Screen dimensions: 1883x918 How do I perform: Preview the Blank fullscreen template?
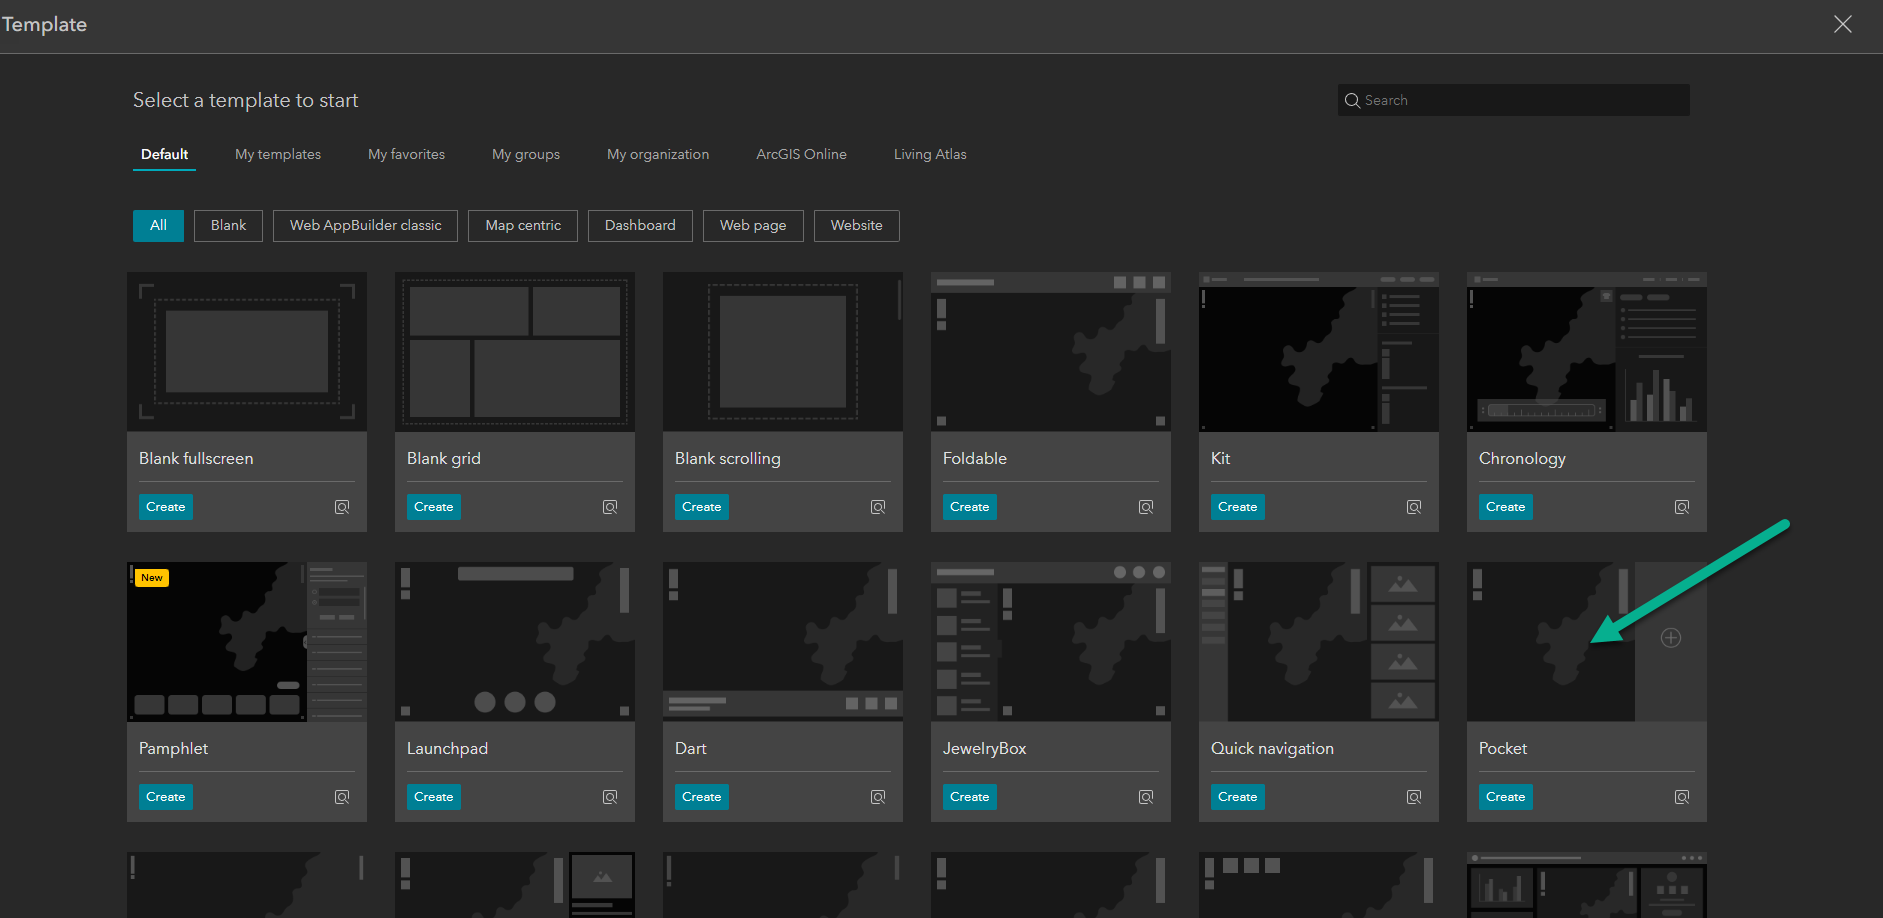(342, 507)
